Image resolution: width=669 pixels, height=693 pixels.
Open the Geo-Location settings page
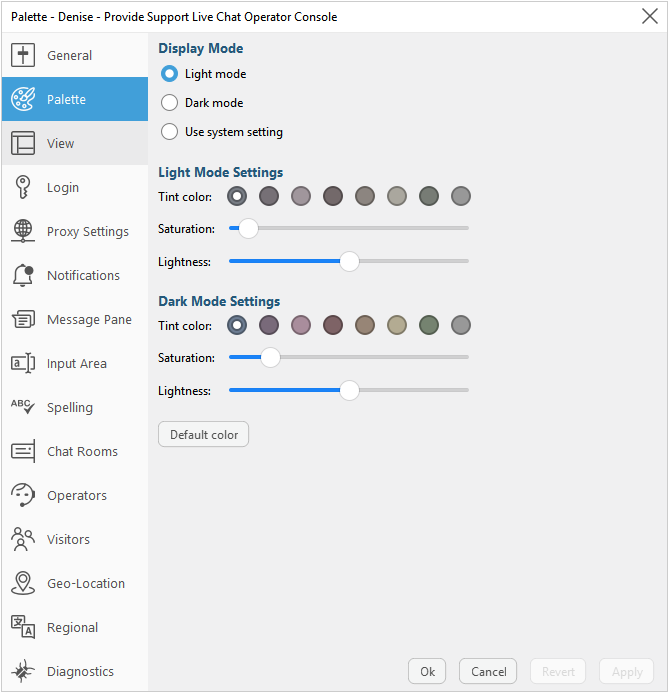pos(75,583)
